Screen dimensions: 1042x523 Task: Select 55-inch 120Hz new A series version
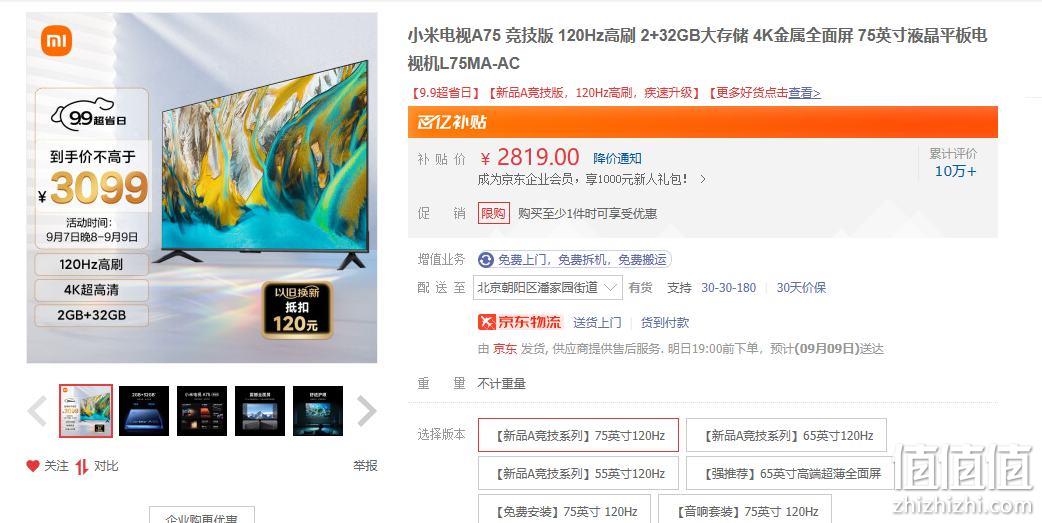(578, 473)
